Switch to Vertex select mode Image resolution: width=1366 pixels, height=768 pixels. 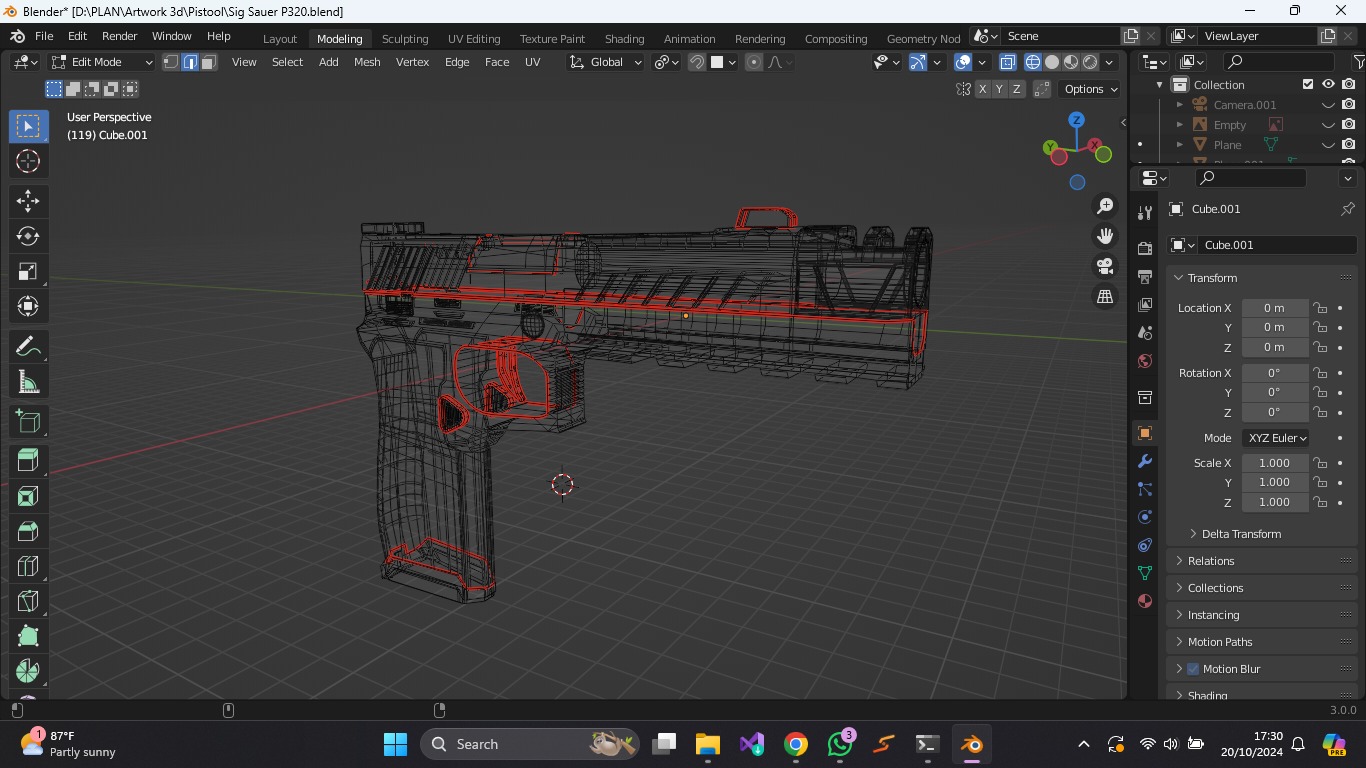point(171,62)
